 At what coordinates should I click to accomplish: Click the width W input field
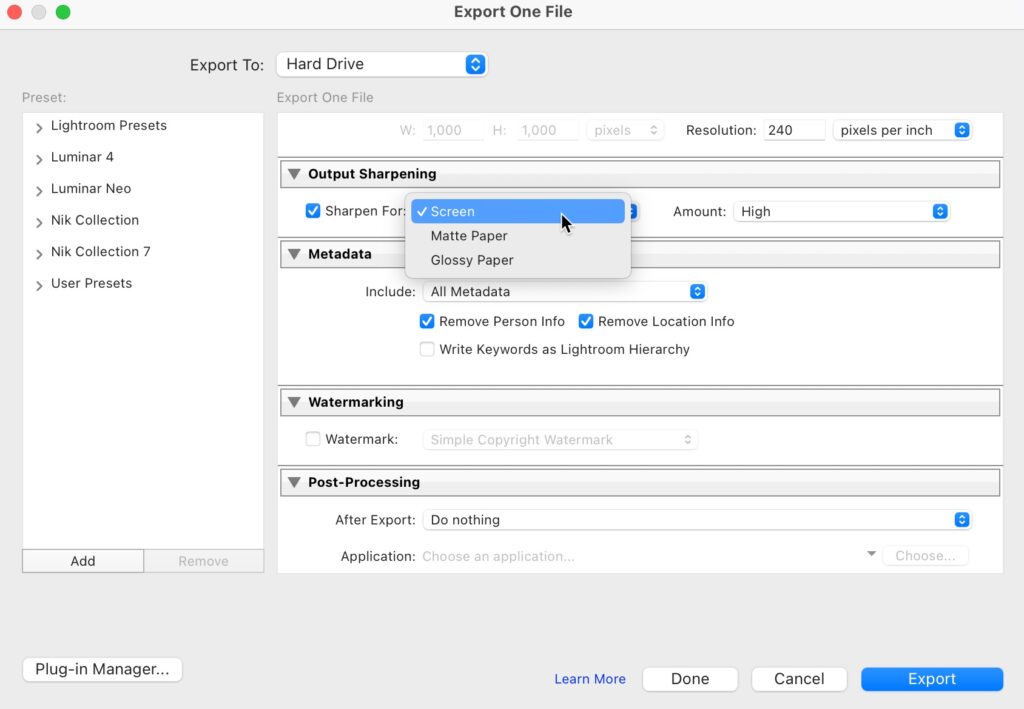[x=454, y=130]
